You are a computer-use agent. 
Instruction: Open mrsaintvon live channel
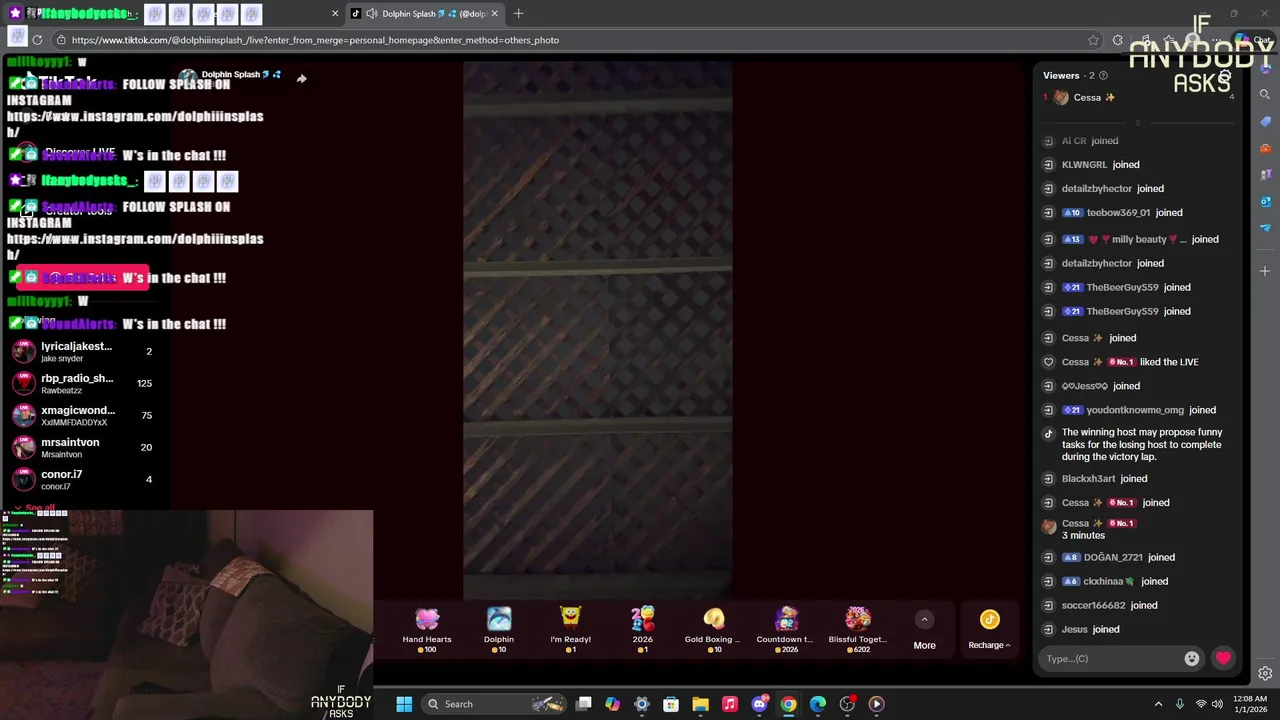coord(82,447)
